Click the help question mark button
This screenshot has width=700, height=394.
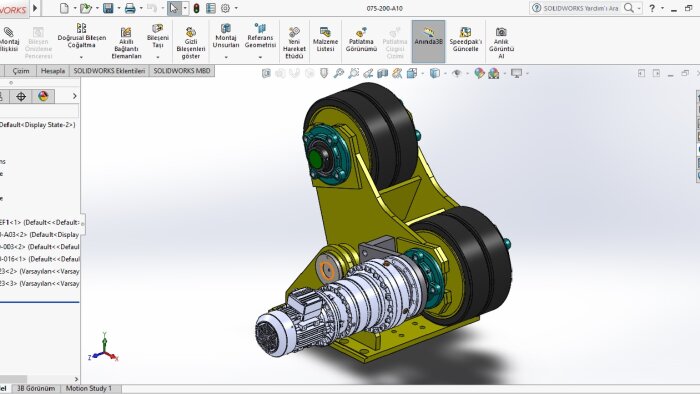[652, 8]
